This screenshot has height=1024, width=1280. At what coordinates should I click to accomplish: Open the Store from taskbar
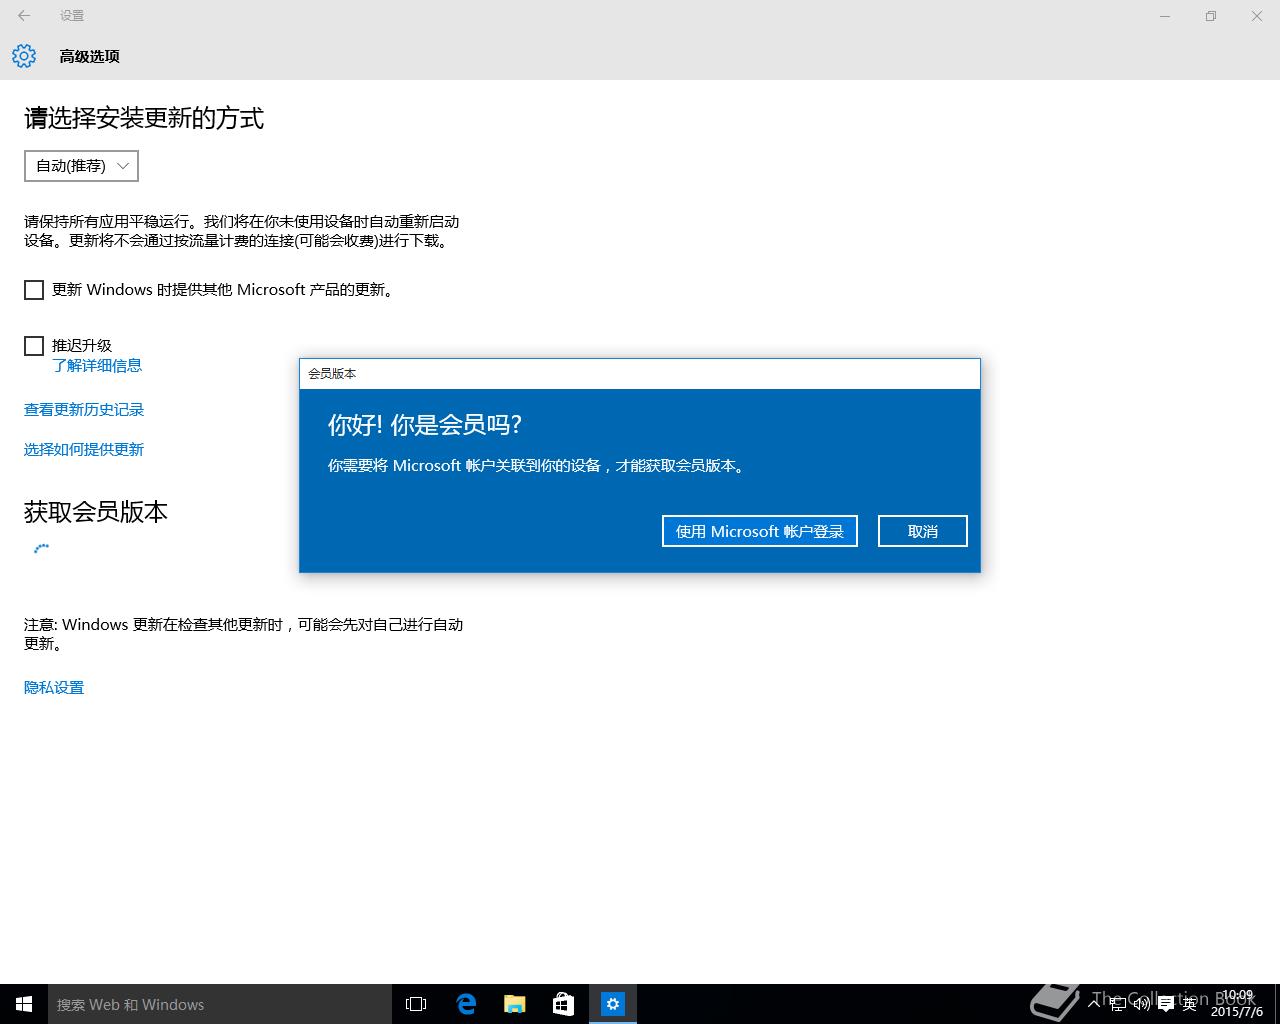pyautogui.click(x=564, y=1004)
